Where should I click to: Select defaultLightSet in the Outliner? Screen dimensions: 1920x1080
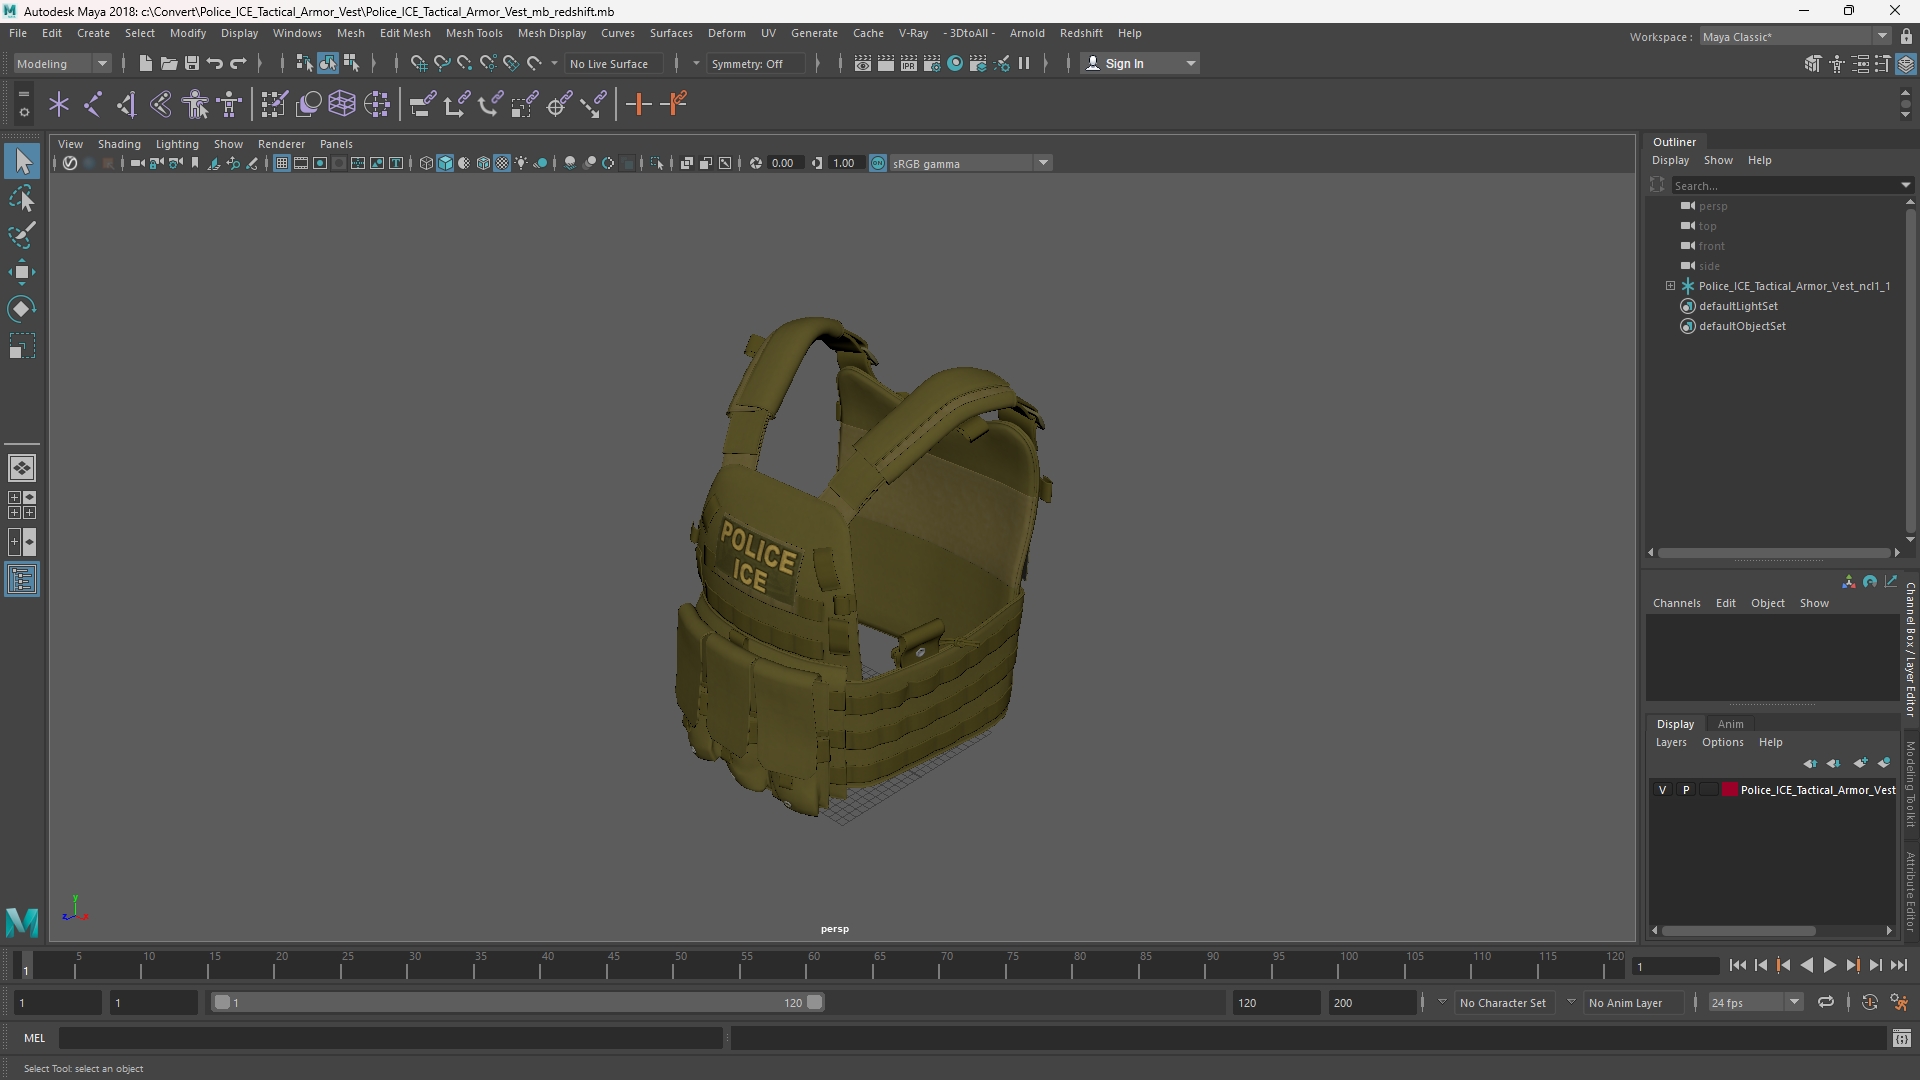[1738, 306]
